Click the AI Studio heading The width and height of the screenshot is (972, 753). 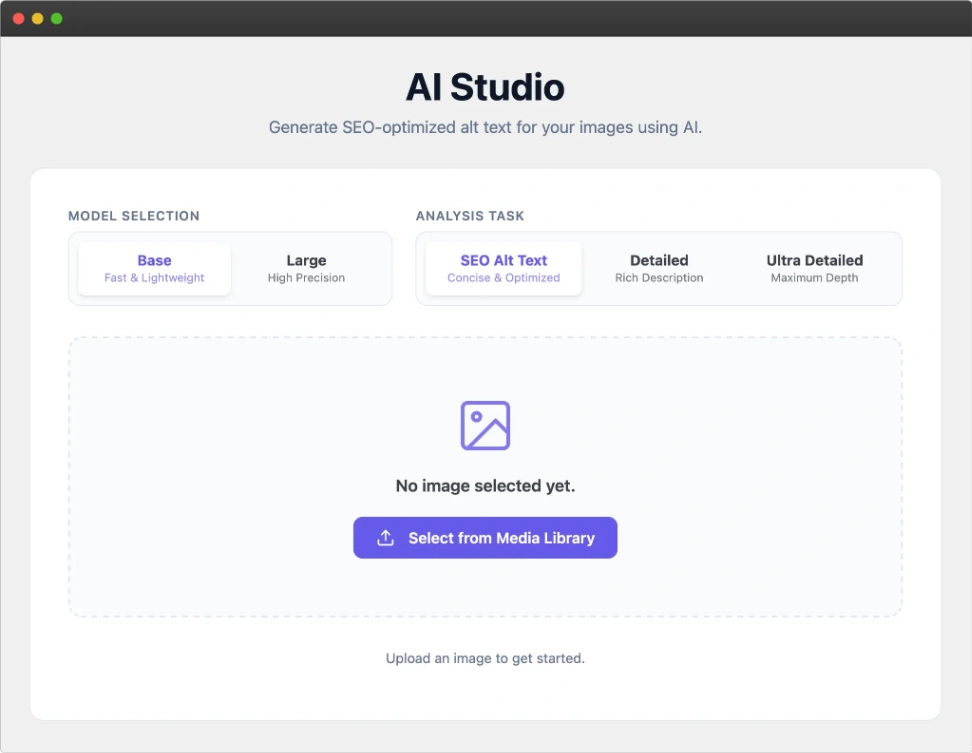(485, 87)
